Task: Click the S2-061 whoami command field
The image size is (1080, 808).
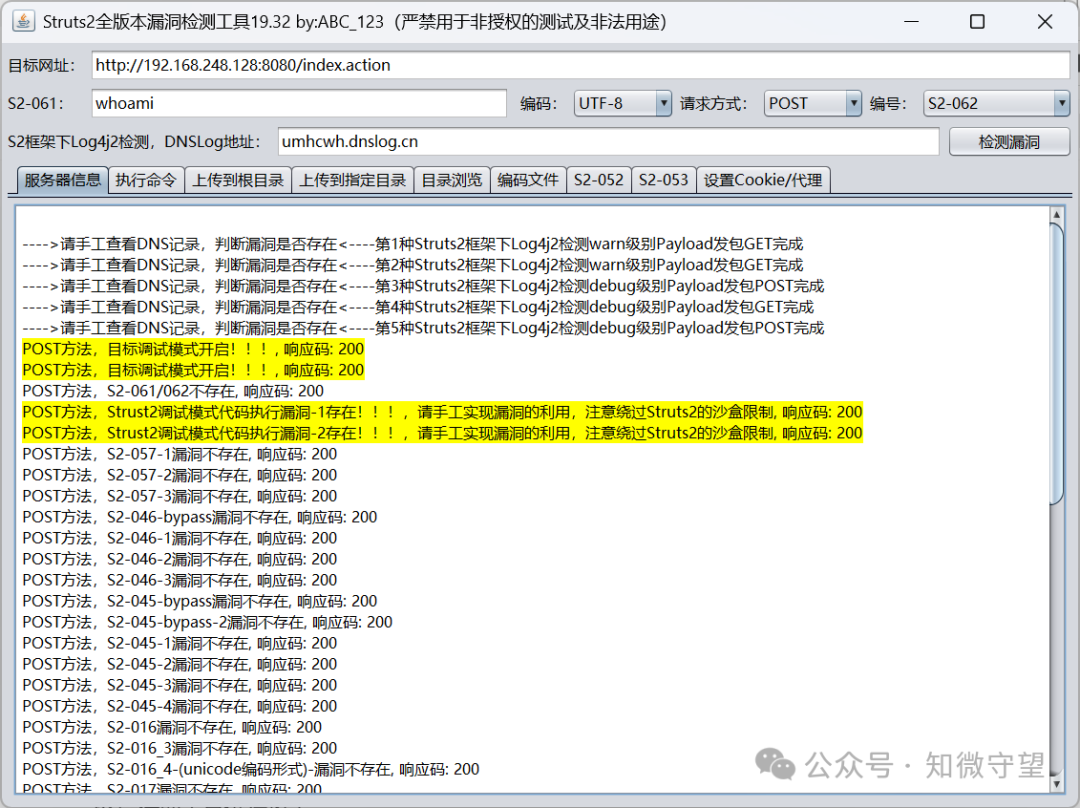Action: (299, 103)
